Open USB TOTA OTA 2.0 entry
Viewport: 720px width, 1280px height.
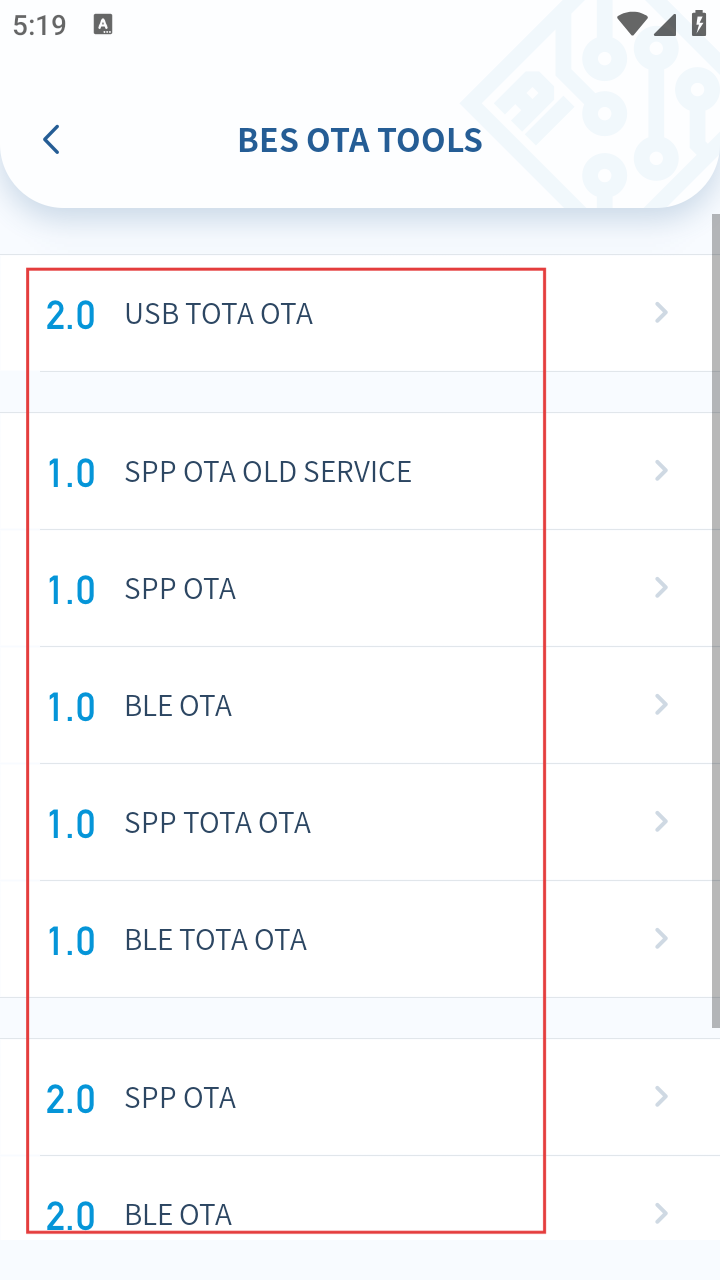(218, 314)
